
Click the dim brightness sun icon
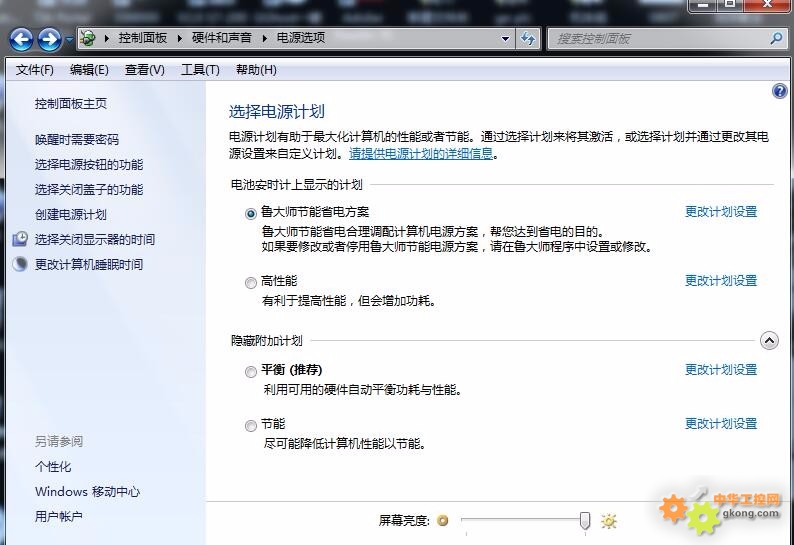[443, 520]
